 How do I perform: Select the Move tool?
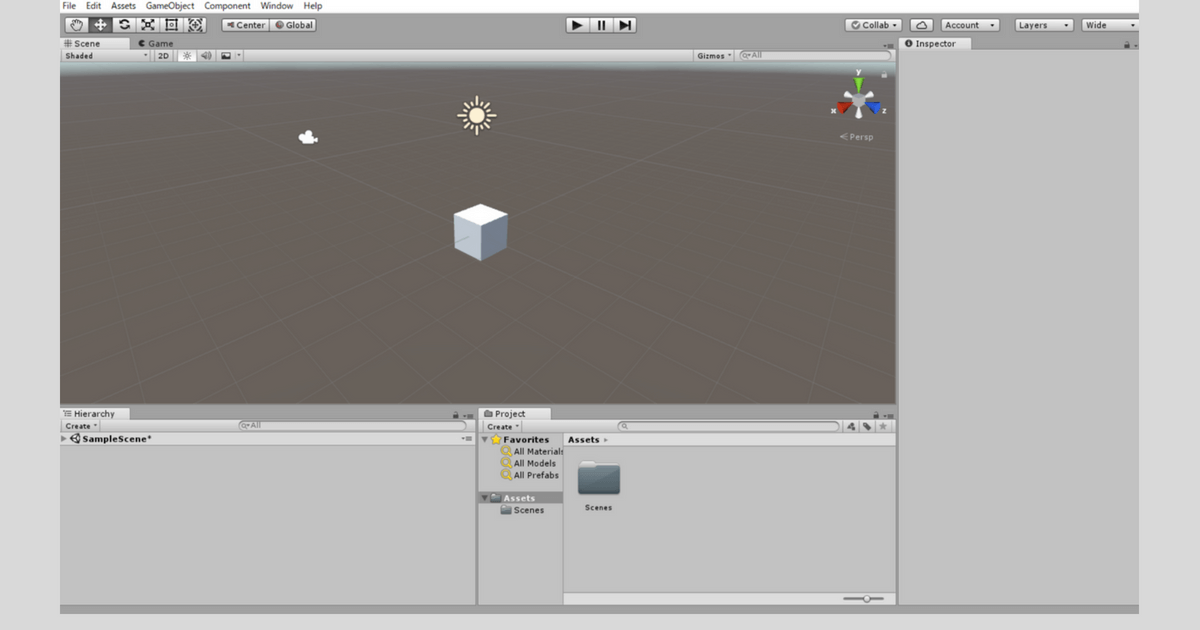pyautogui.click(x=99, y=25)
